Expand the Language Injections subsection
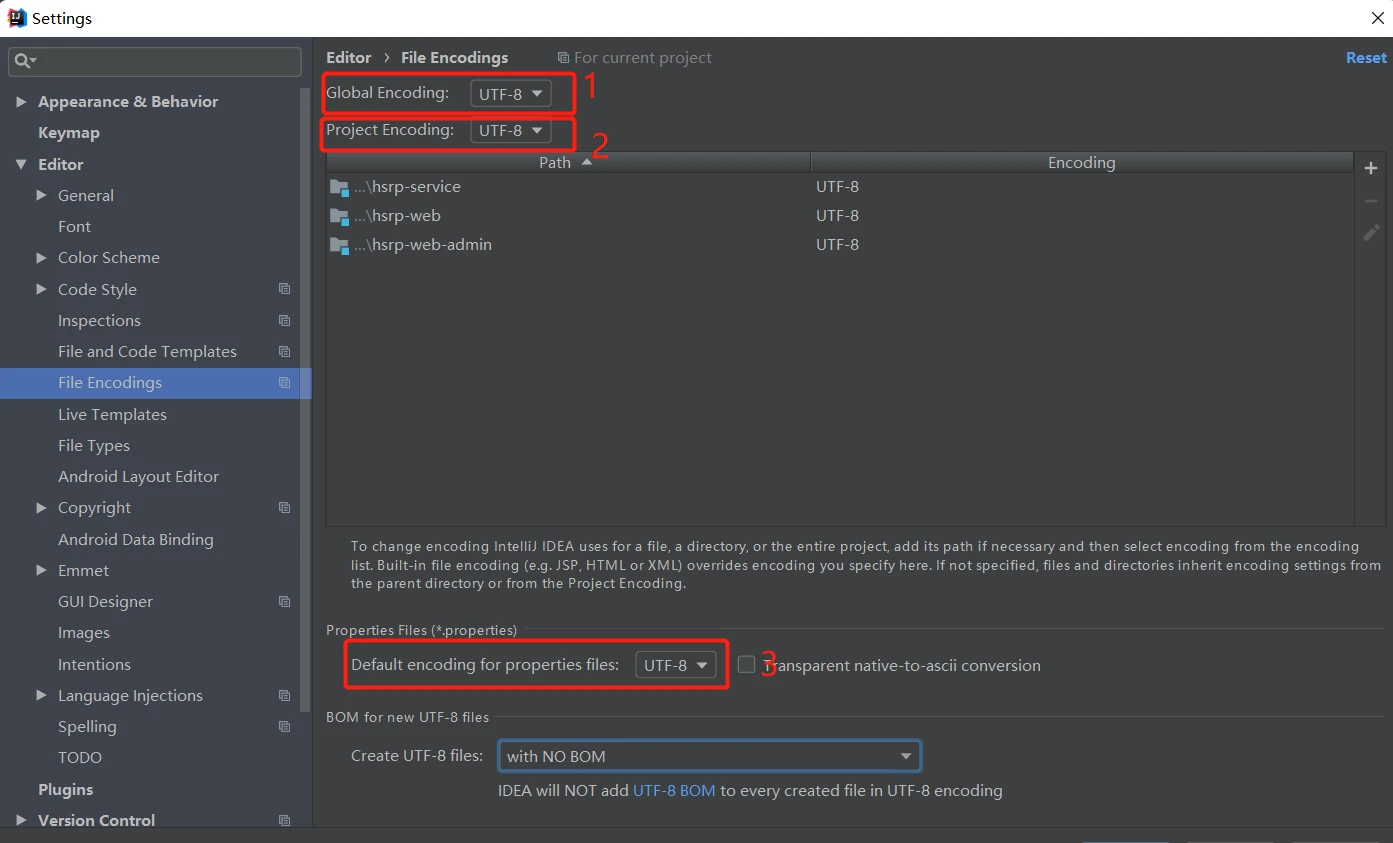This screenshot has height=843, width=1393. [x=41, y=695]
